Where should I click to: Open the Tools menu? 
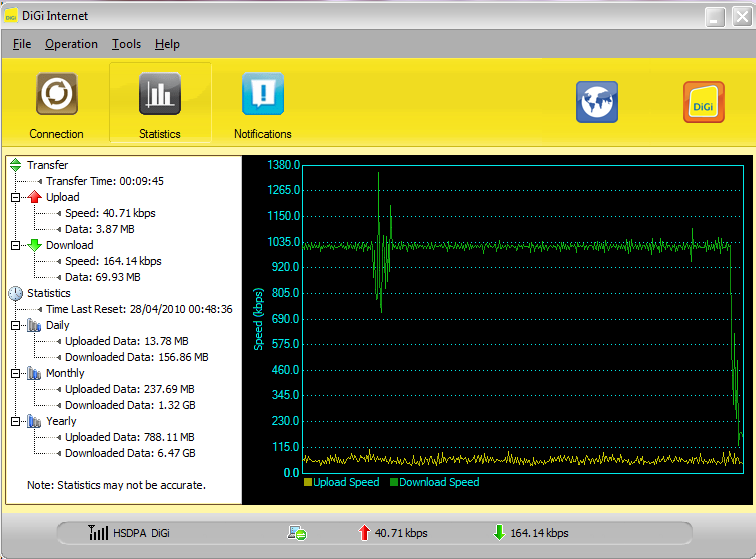(126, 44)
